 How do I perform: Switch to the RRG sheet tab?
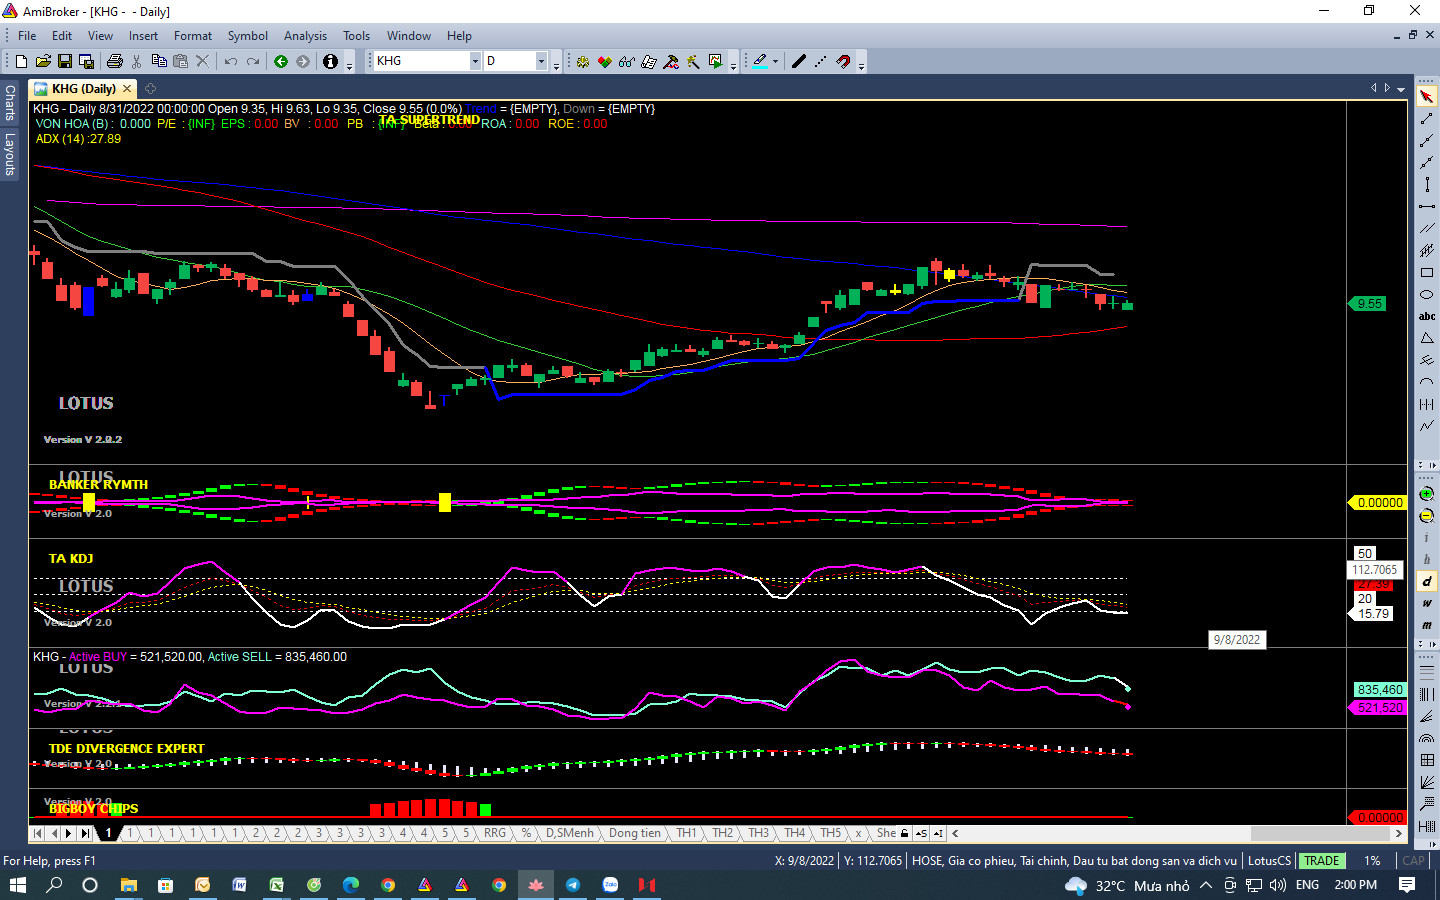point(495,833)
